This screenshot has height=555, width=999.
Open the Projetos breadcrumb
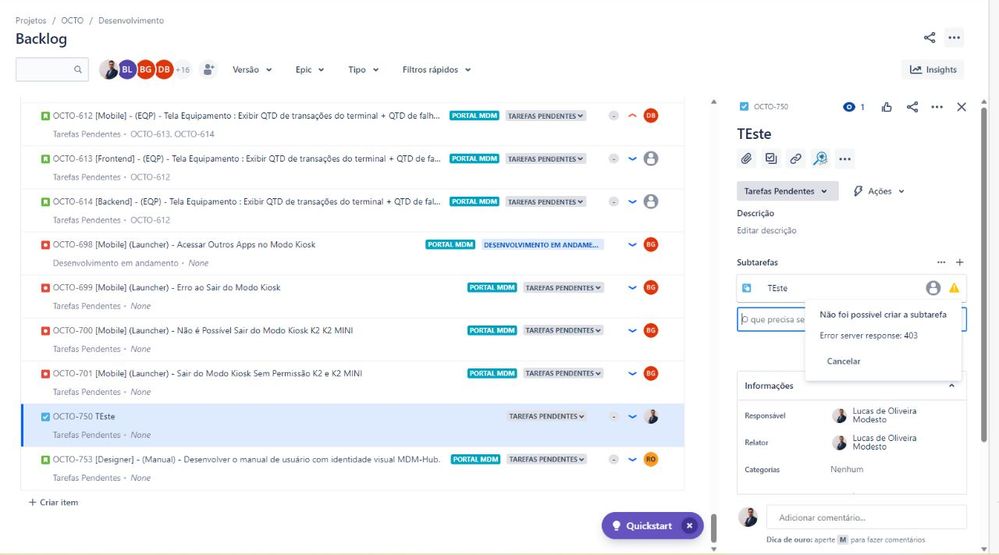point(31,20)
